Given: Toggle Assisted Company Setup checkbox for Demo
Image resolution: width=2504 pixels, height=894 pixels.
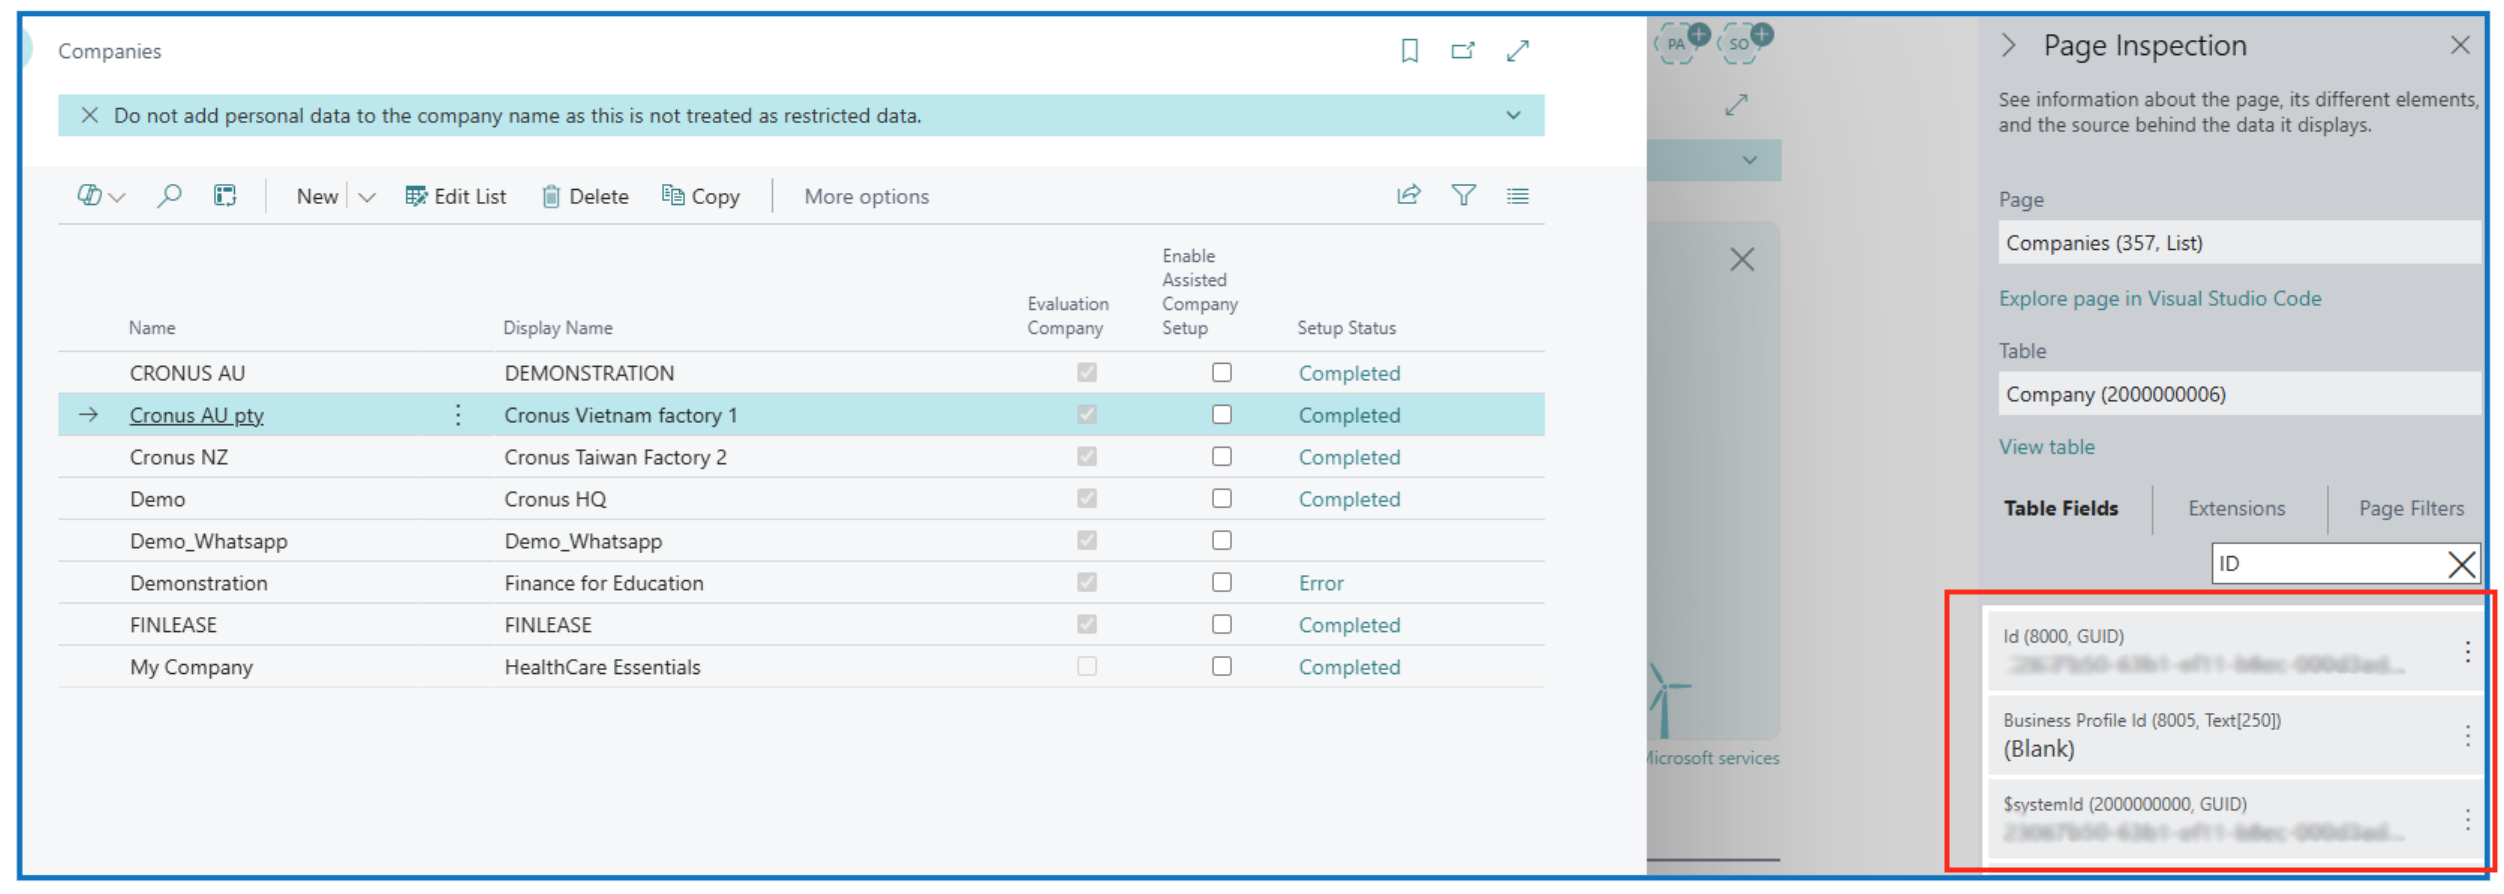Looking at the screenshot, I should point(1221,499).
